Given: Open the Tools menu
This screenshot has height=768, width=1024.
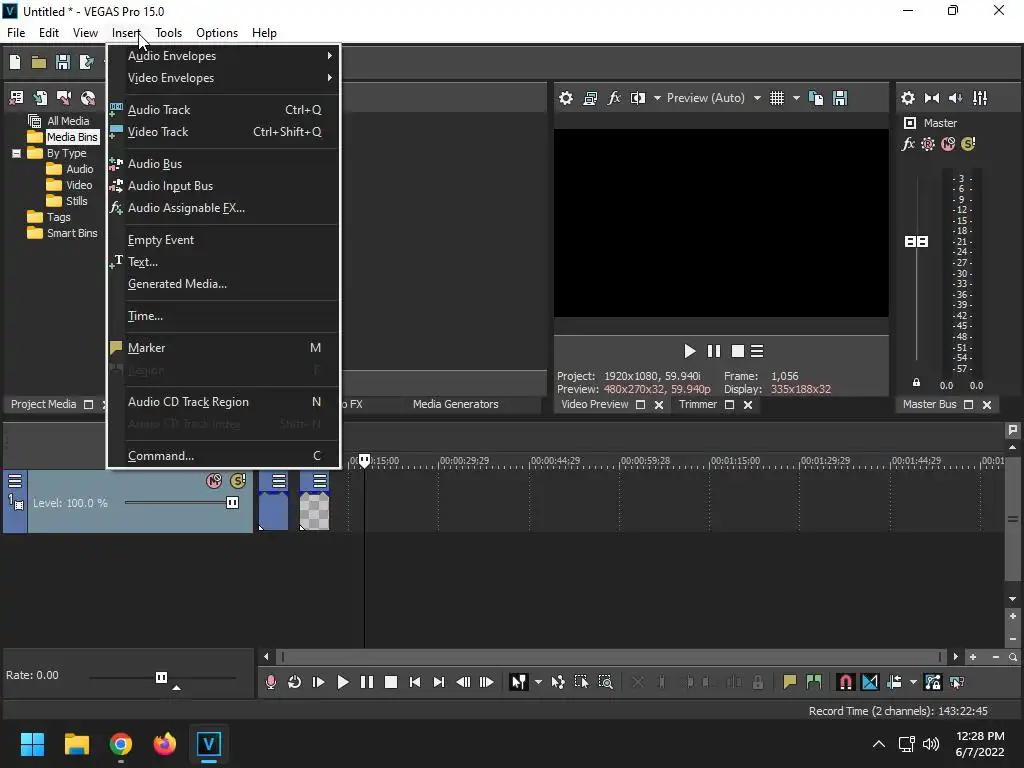Looking at the screenshot, I should coord(168,33).
